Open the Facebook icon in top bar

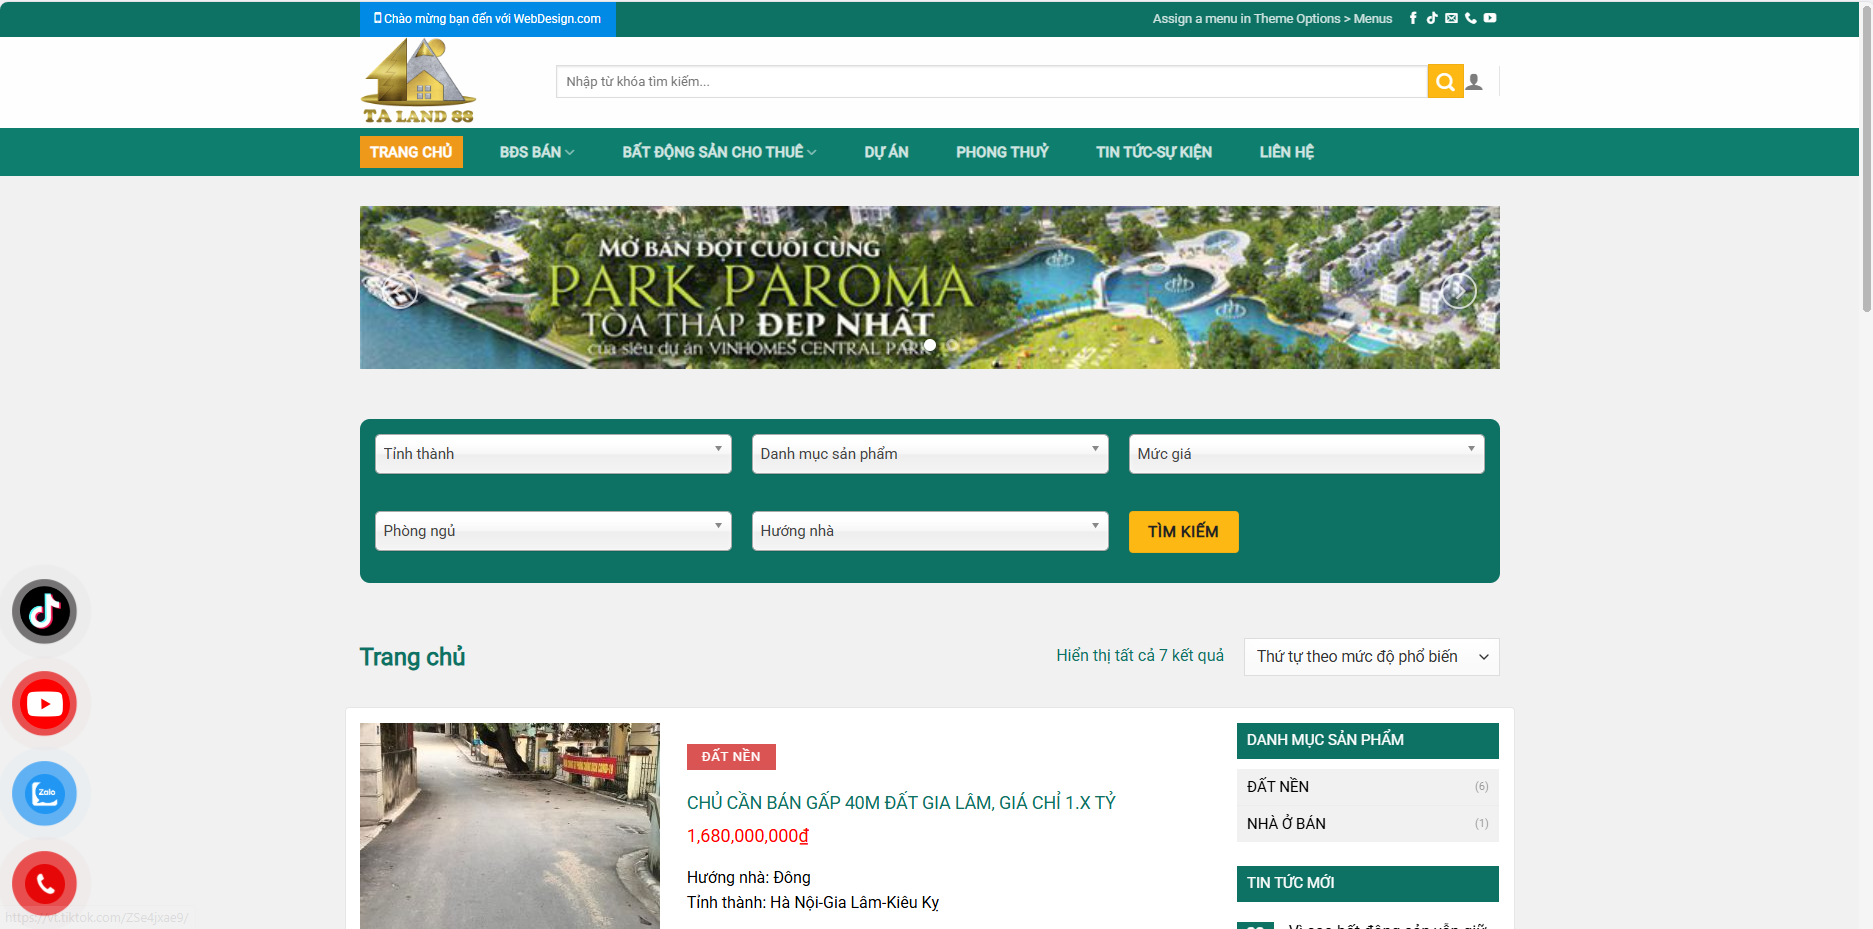1413,18
